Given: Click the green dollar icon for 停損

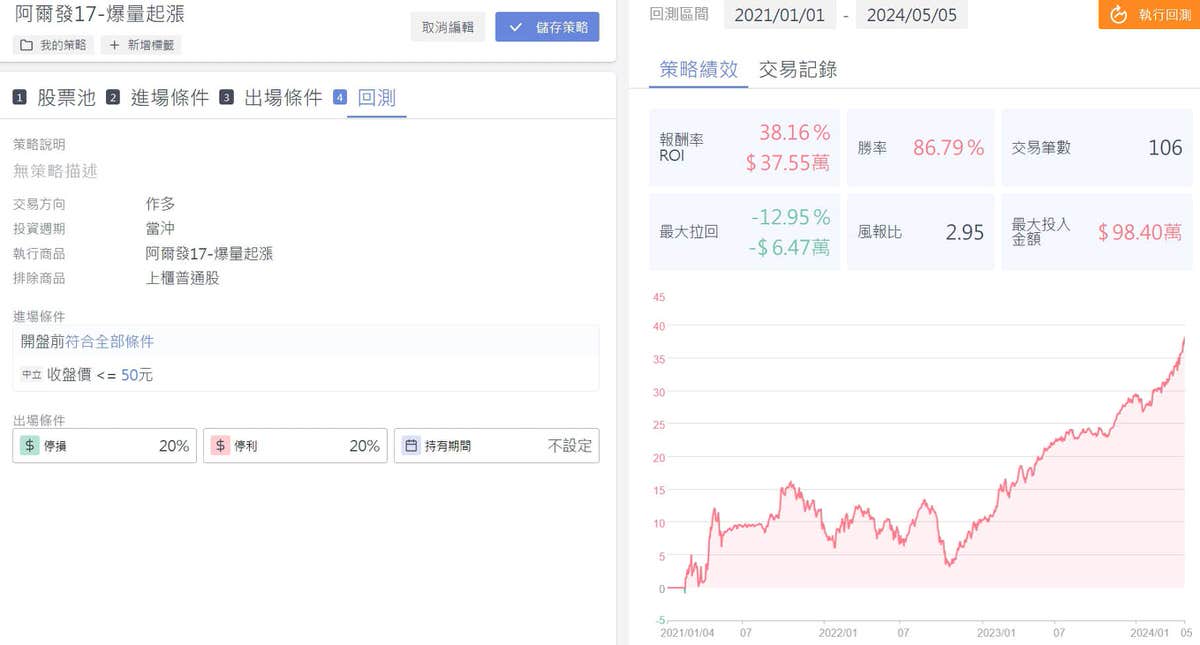Looking at the screenshot, I should [30, 446].
